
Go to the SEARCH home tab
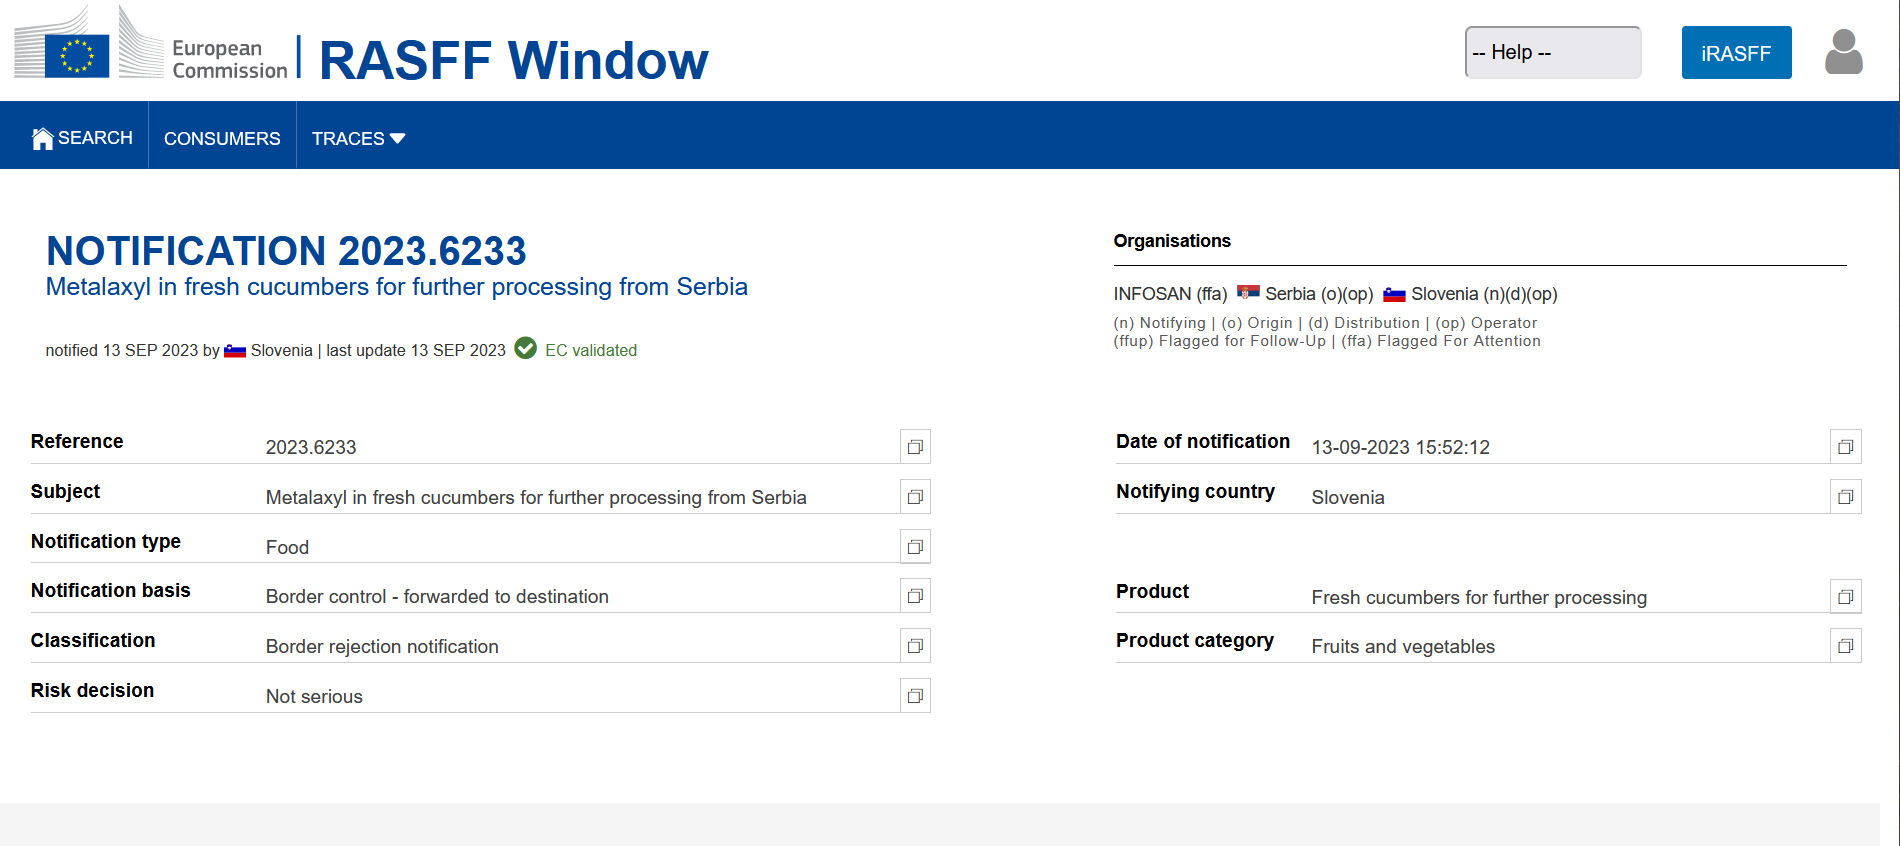(x=83, y=138)
